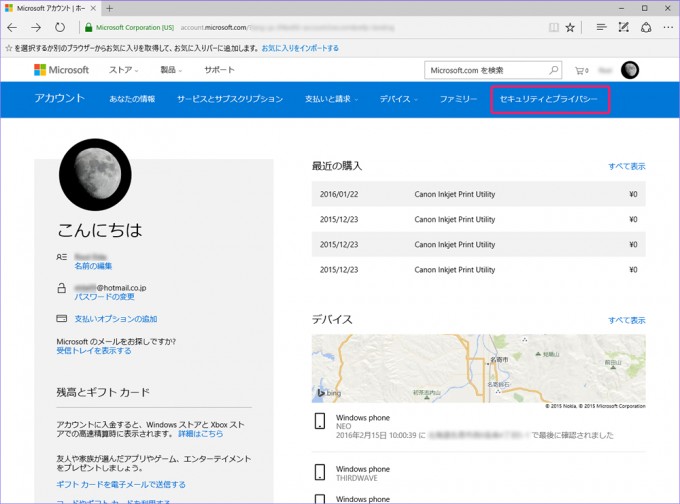Viewport: 680px width, 504px height.
Task: Click the credit card payment icon
Action: point(62,318)
